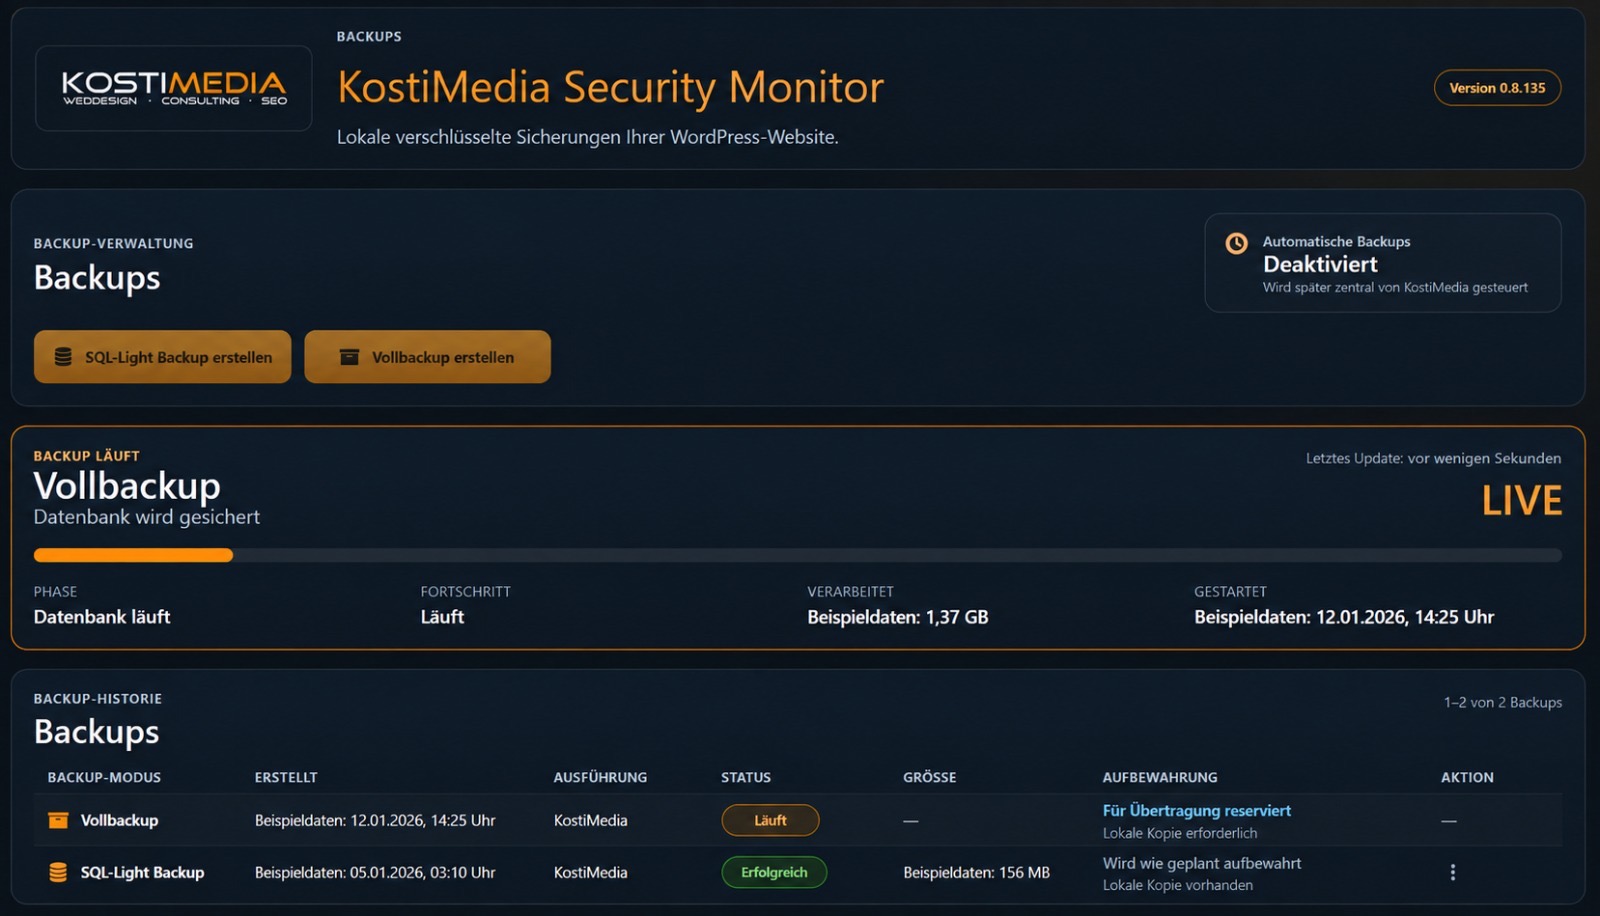Click the GRÖSSE column header
Screen dimensions: 1600x916
pos(929,777)
